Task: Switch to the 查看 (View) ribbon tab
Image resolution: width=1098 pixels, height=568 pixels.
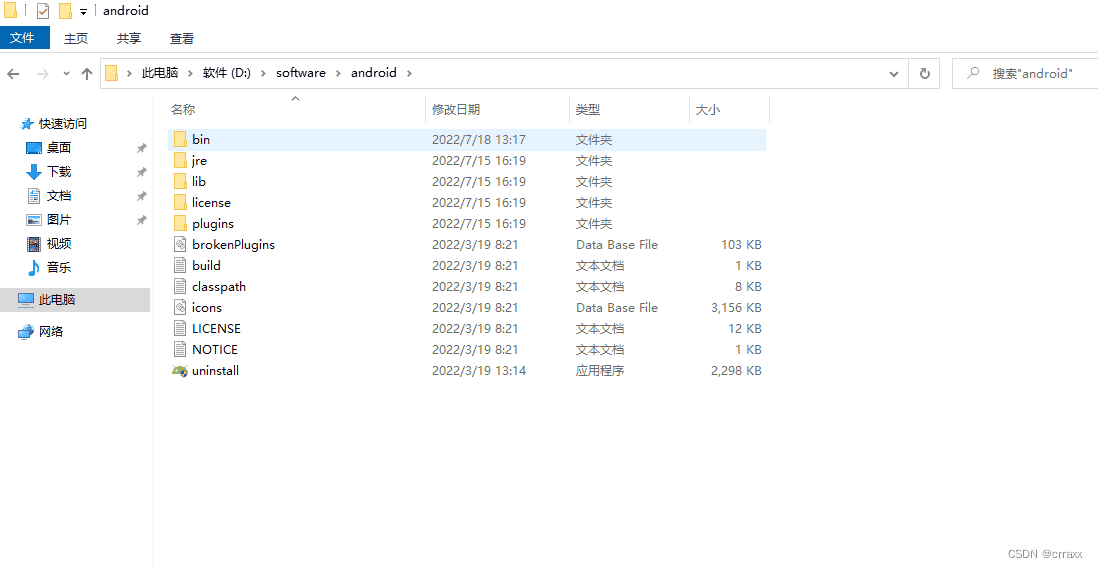Action: [182, 39]
